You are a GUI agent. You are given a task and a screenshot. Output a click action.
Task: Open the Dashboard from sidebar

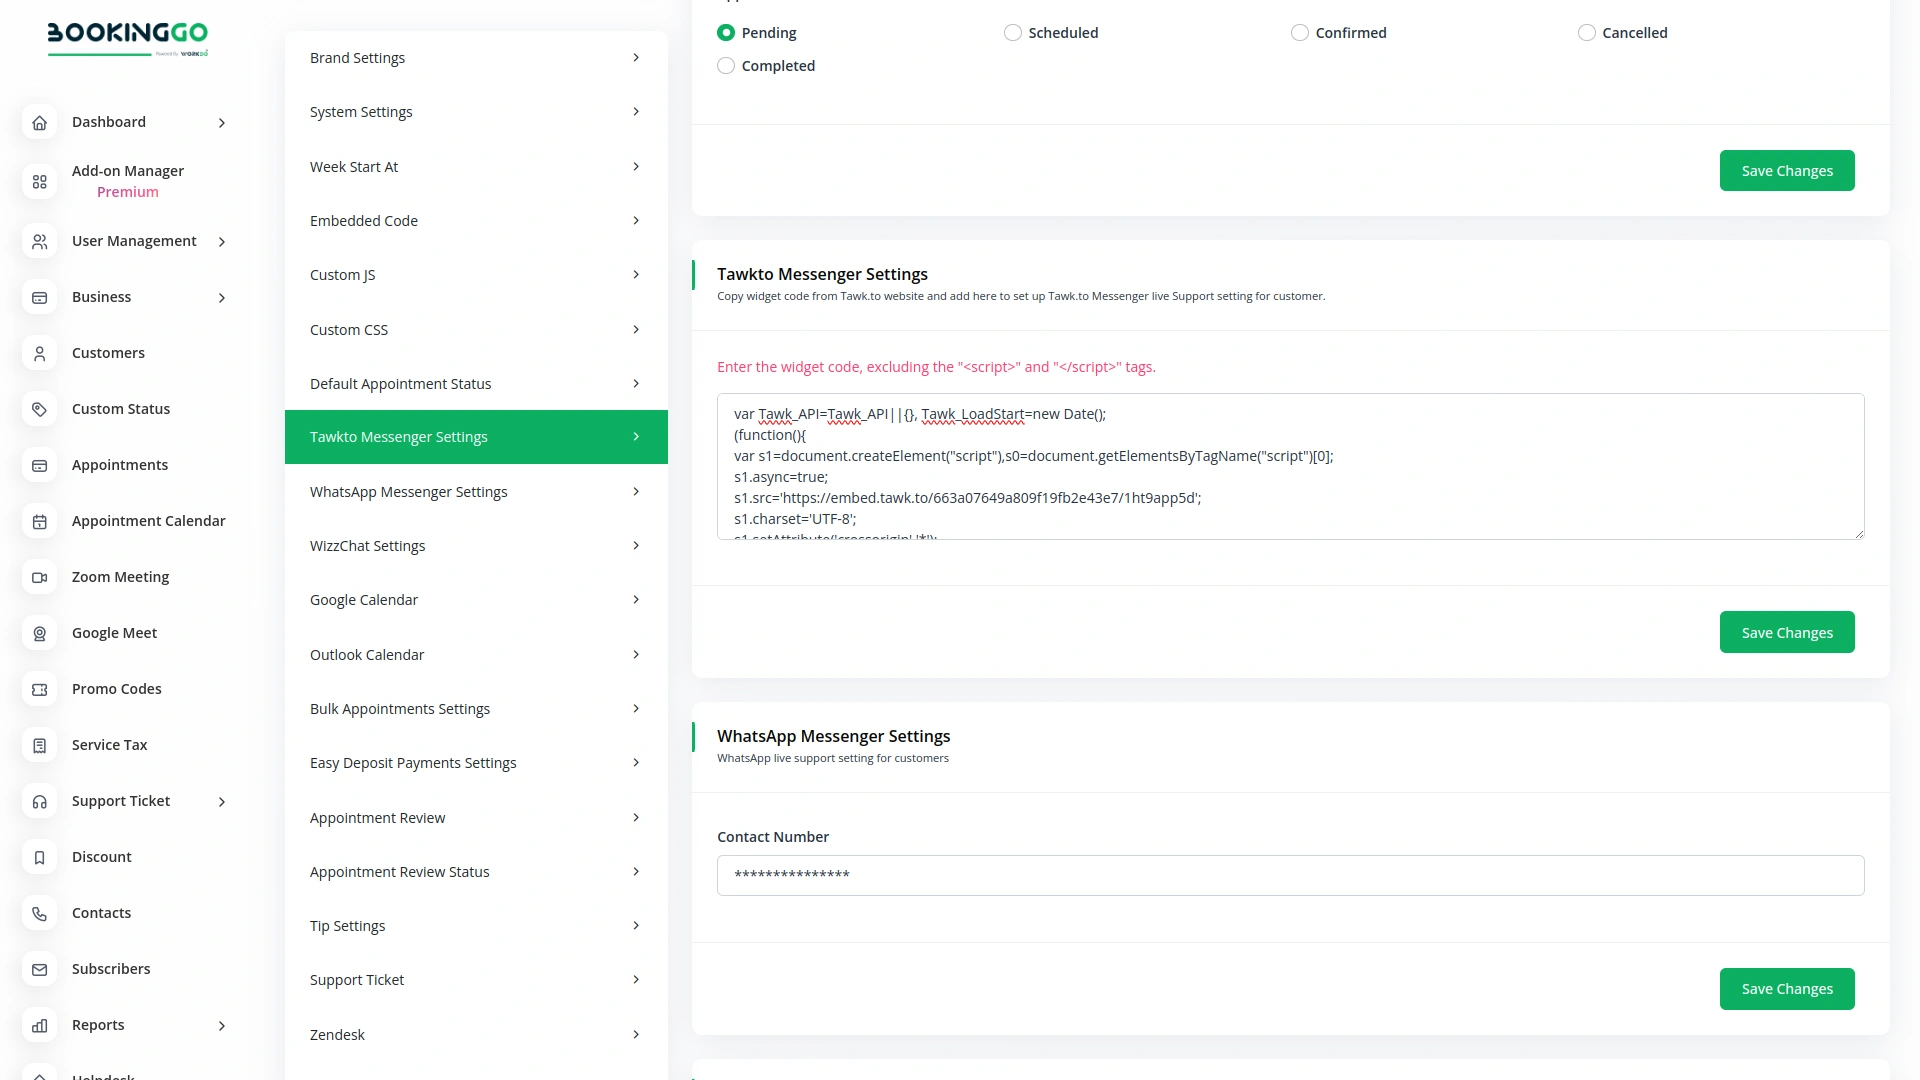pos(109,122)
